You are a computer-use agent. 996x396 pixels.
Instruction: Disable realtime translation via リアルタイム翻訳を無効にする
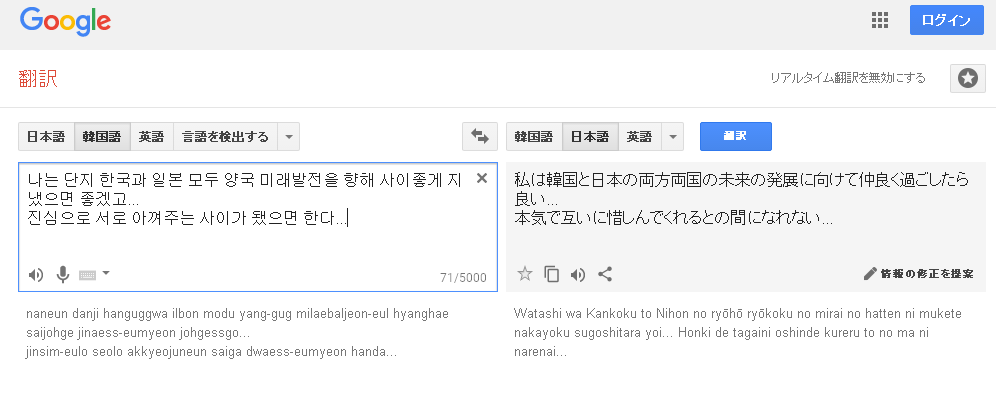pos(847,78)
